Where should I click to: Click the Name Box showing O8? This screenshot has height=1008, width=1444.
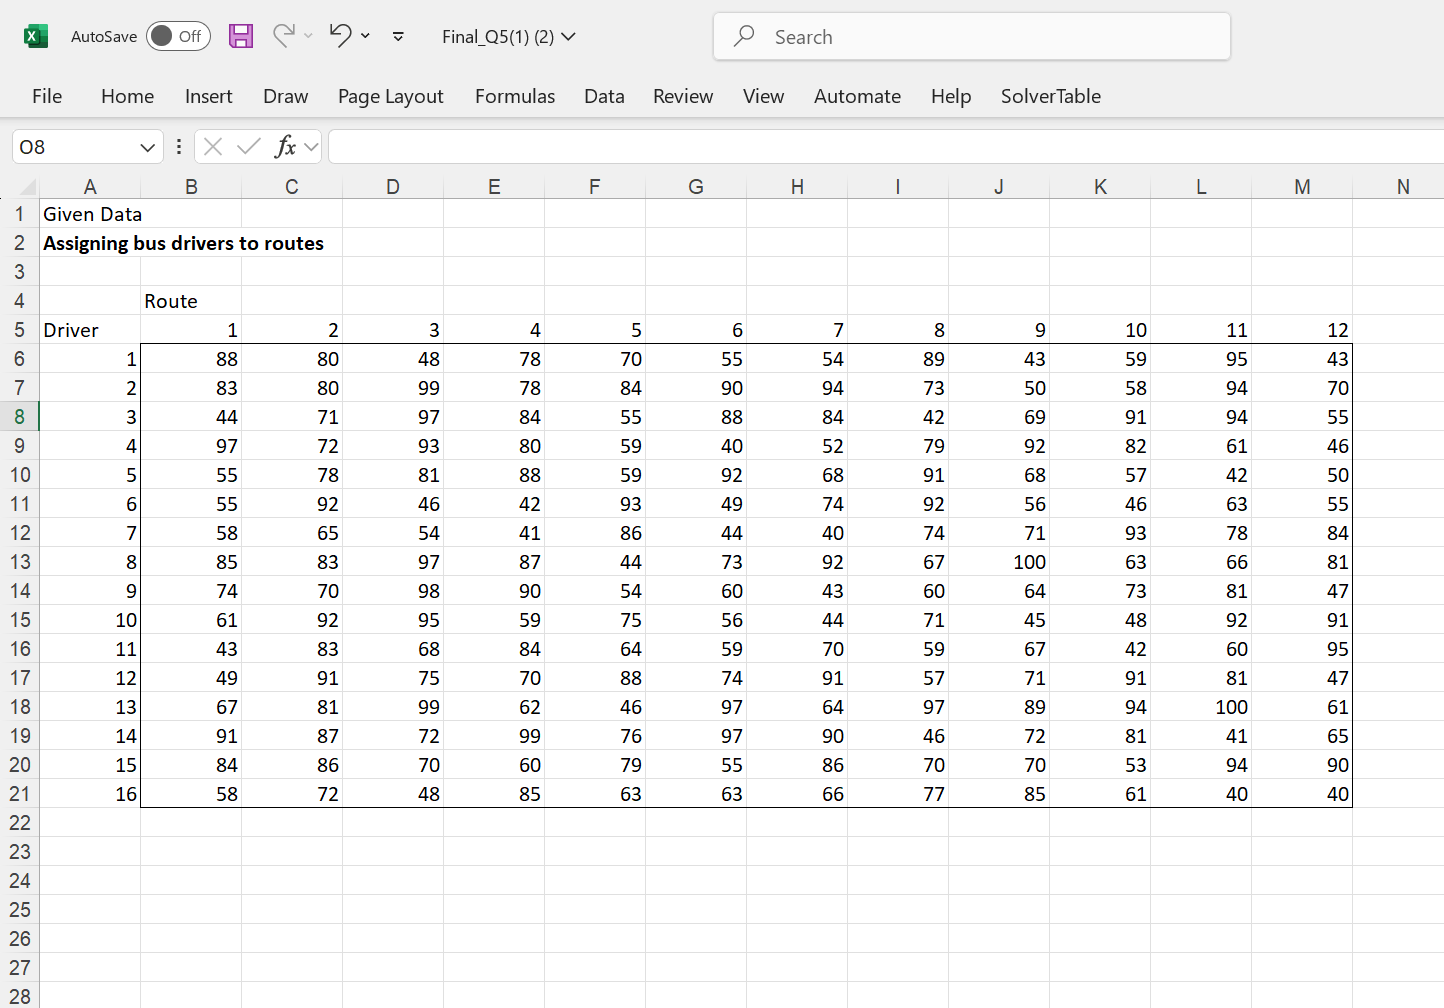pyautogui.click(x=76, y=147)
